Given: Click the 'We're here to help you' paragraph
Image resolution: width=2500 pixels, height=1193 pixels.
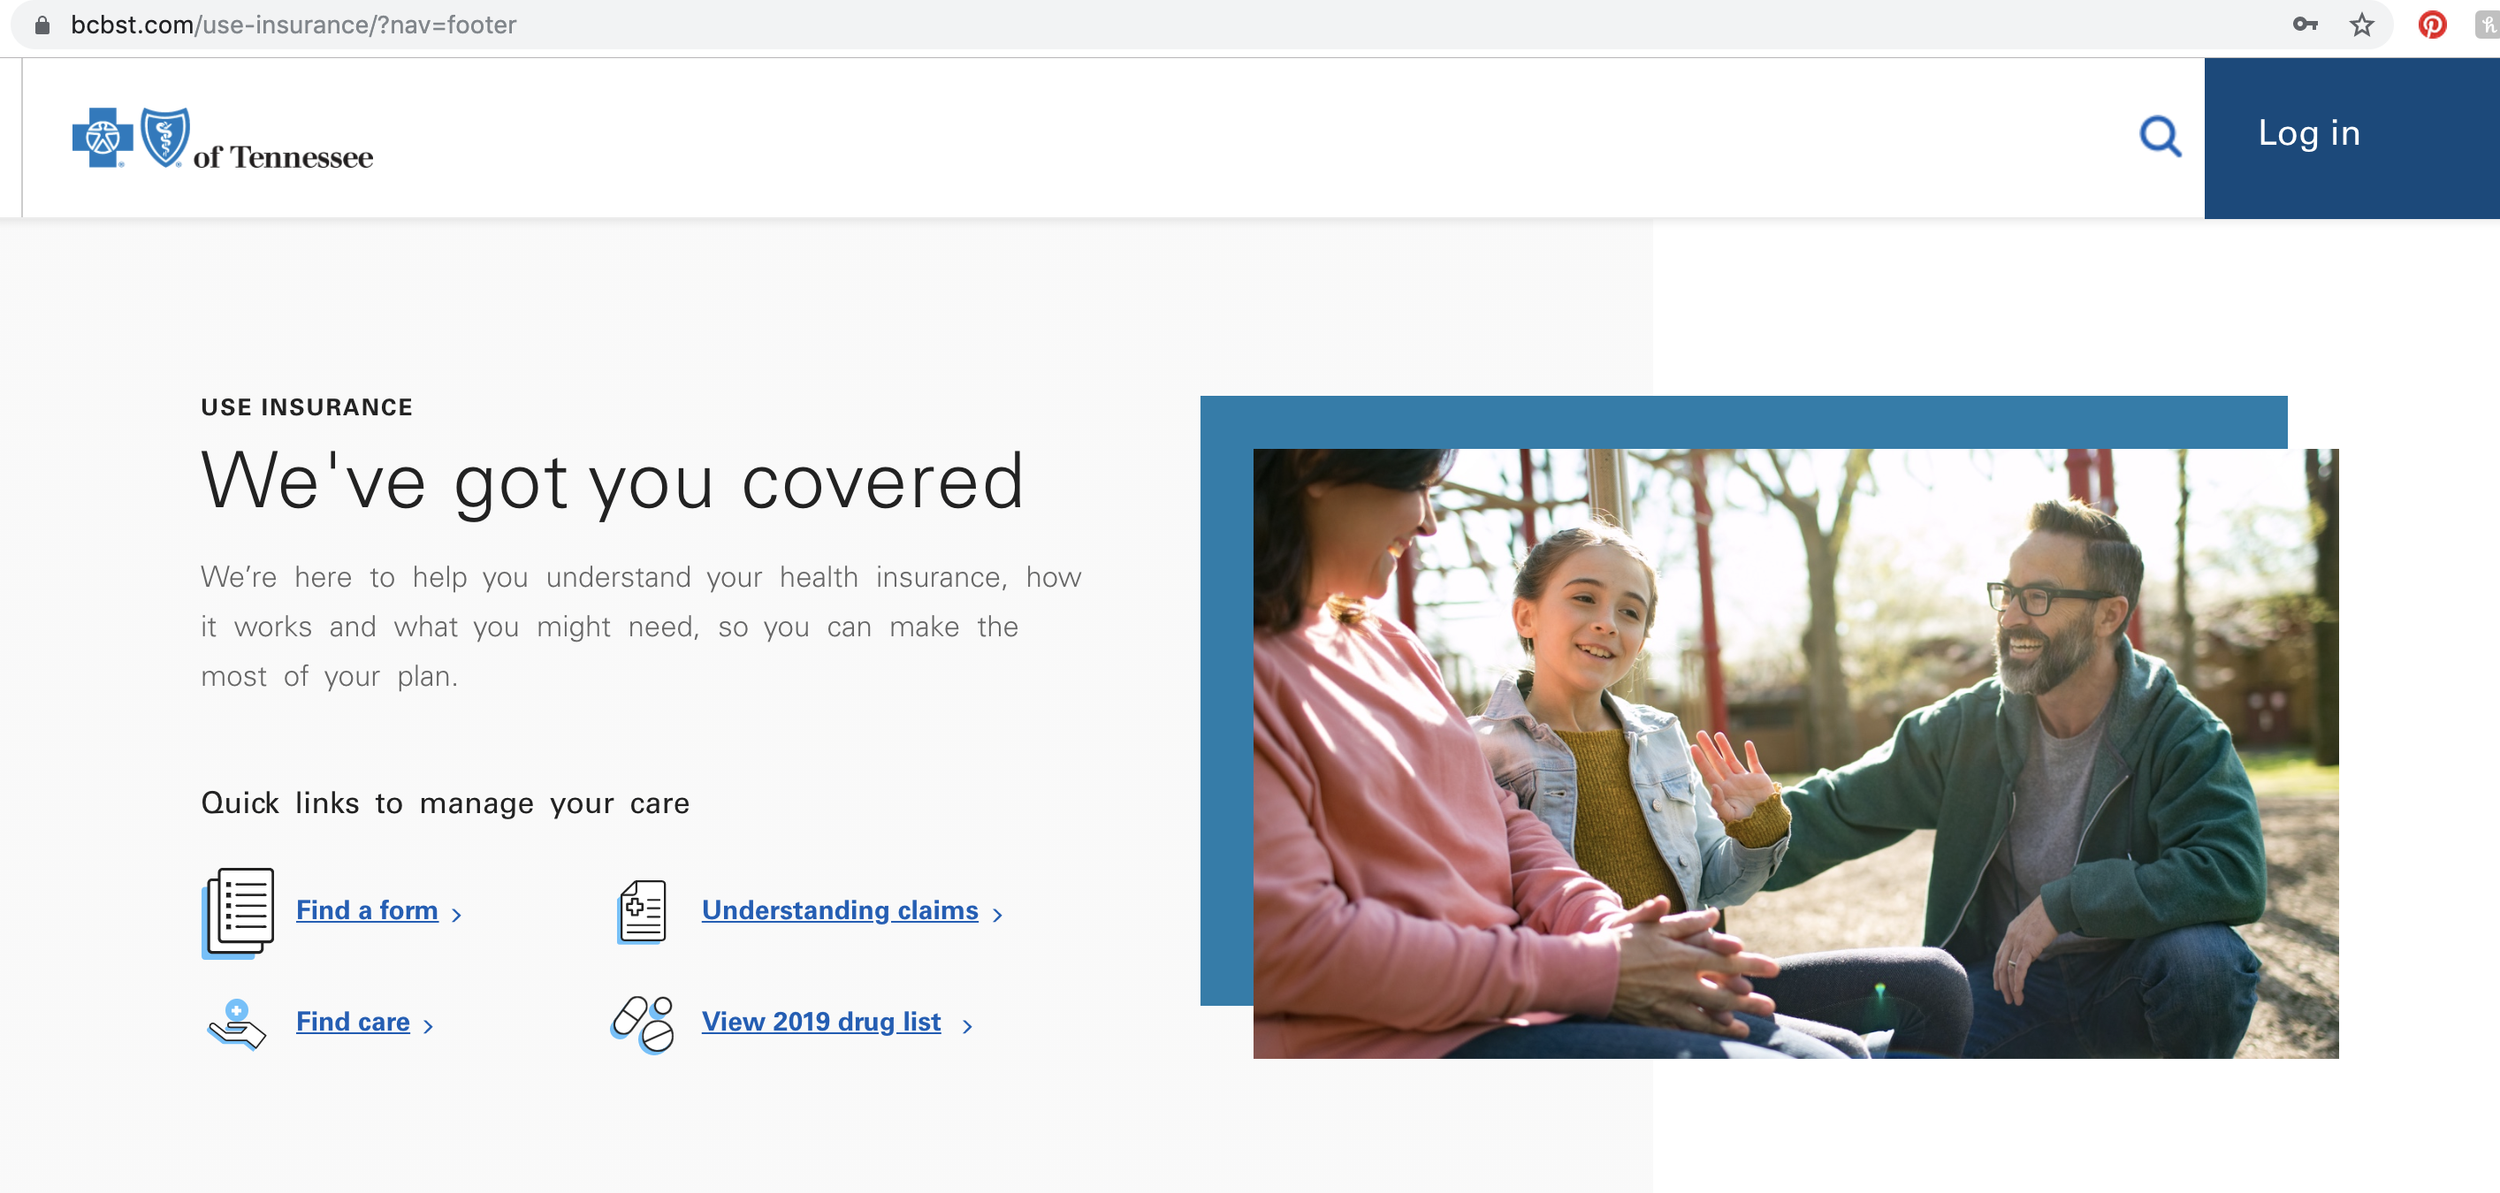Looking at the screenshot, I should [x=641, y=626].
